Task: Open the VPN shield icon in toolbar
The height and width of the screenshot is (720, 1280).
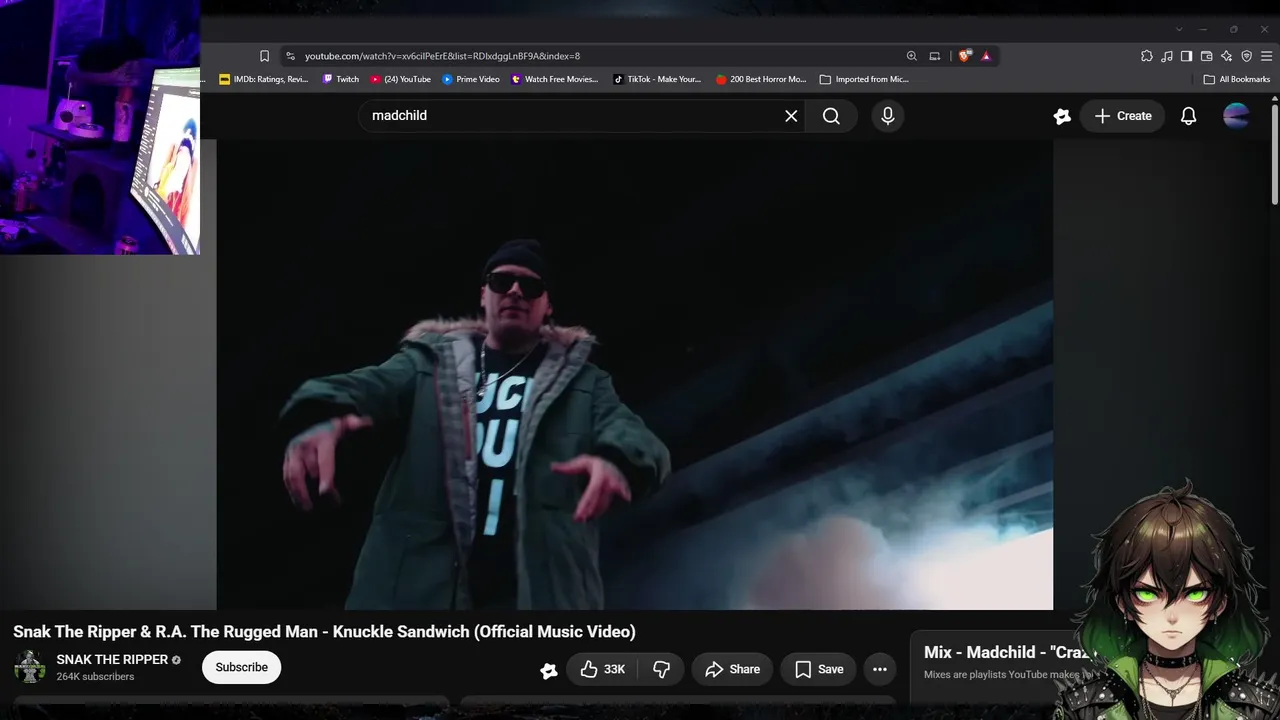Action: (x=1246, y=56)
